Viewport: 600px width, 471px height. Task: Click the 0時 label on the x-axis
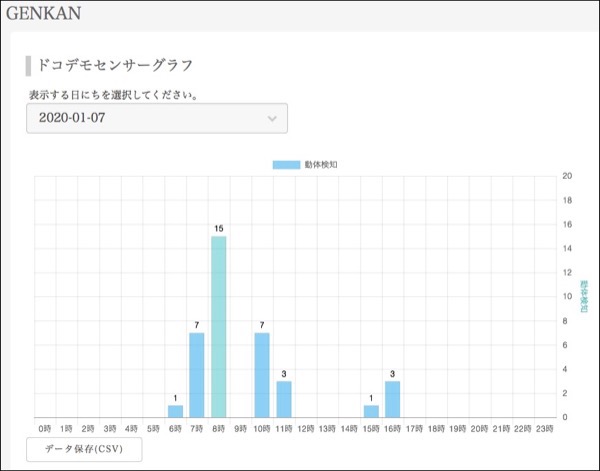pos(44,428)
